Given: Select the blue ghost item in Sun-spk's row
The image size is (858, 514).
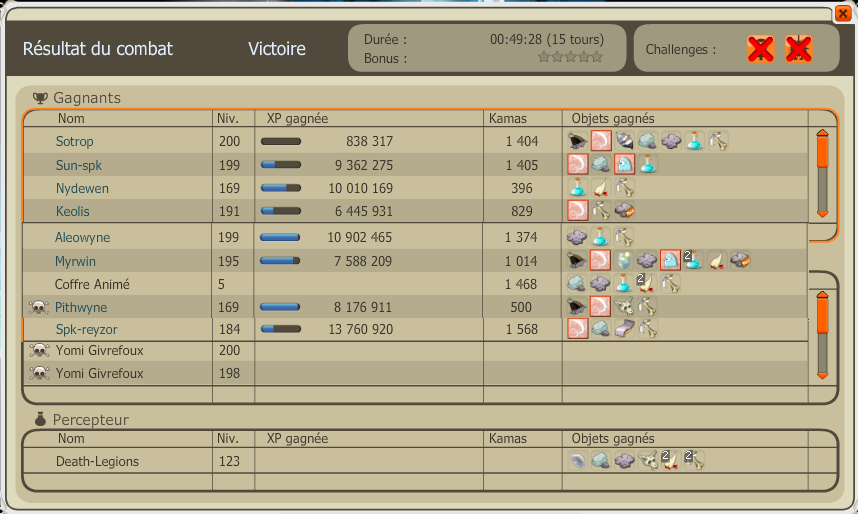Looking at the screenshot, I should (624, 164).
